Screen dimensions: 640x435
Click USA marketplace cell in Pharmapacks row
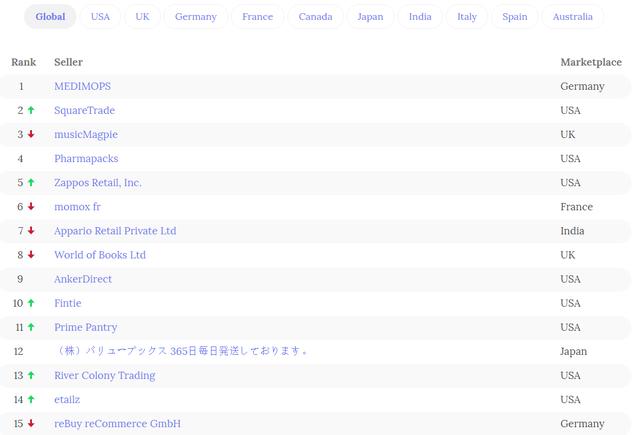(570, 159)
